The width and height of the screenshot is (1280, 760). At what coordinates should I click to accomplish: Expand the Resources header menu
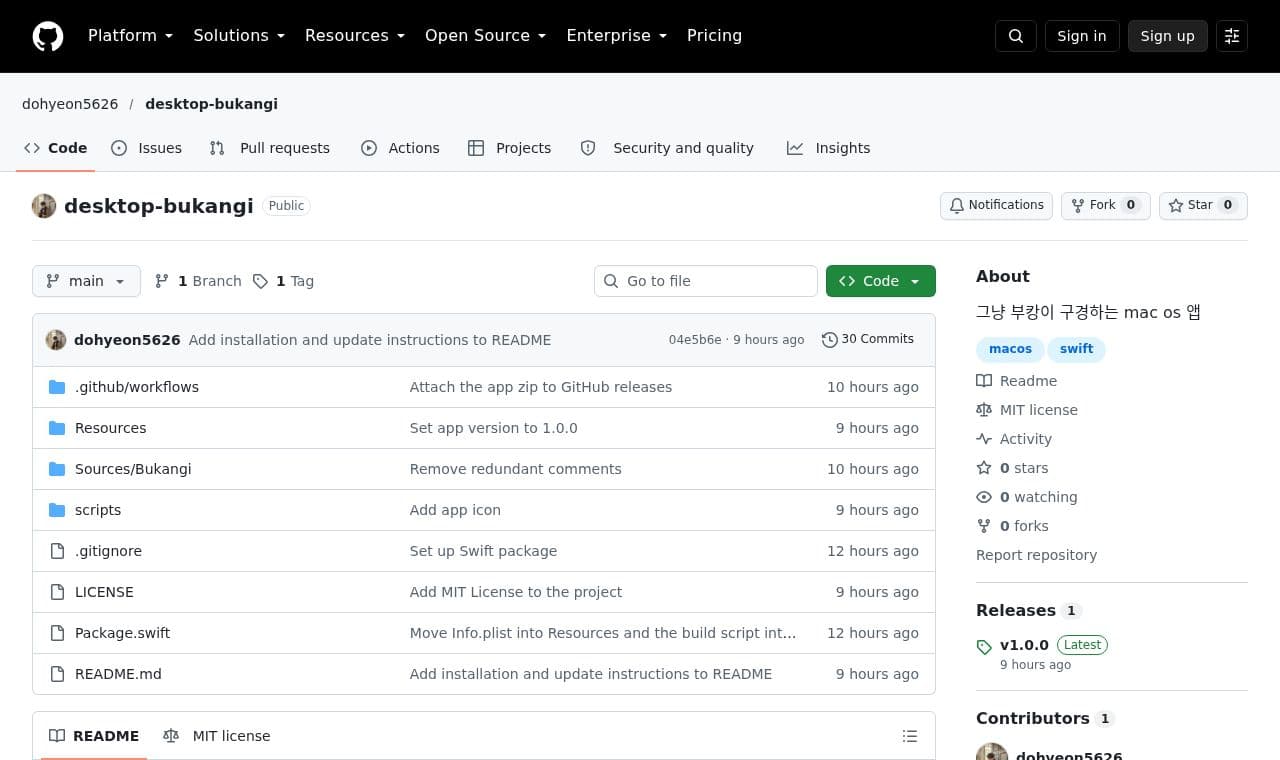pos(355,36)
